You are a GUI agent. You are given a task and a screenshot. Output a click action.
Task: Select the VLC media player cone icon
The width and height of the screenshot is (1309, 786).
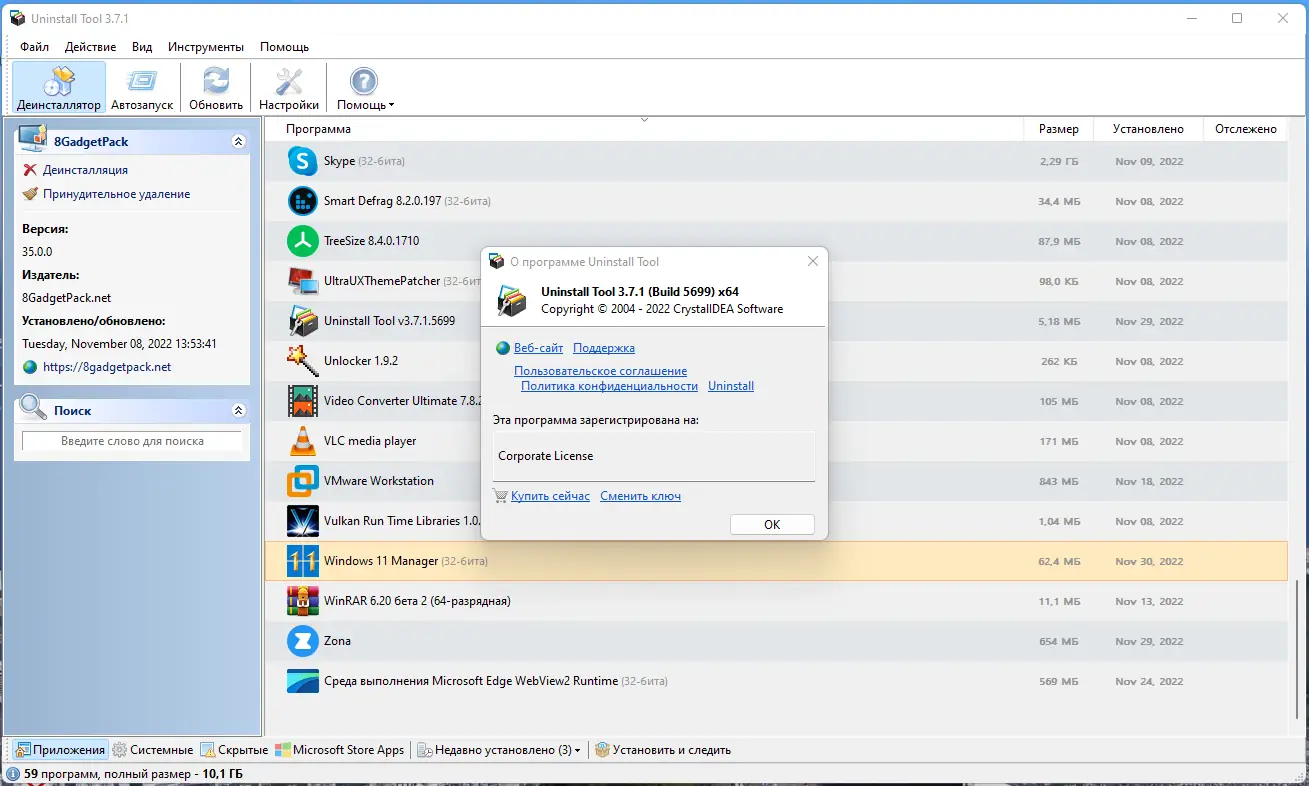pos(302,441)
